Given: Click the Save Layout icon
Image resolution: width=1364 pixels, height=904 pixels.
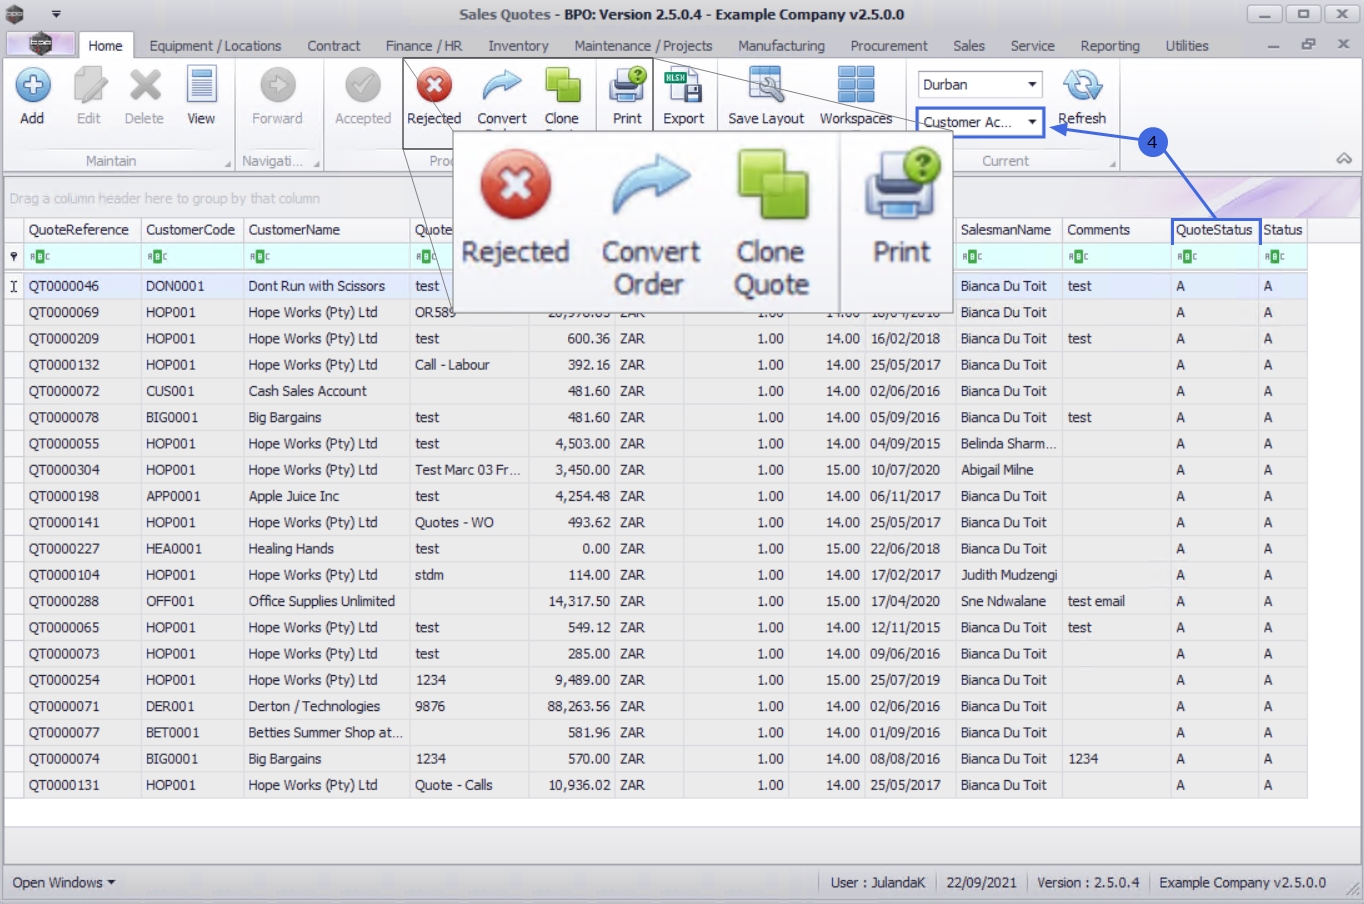Looking at the screenshot, I should pos(766,86).
